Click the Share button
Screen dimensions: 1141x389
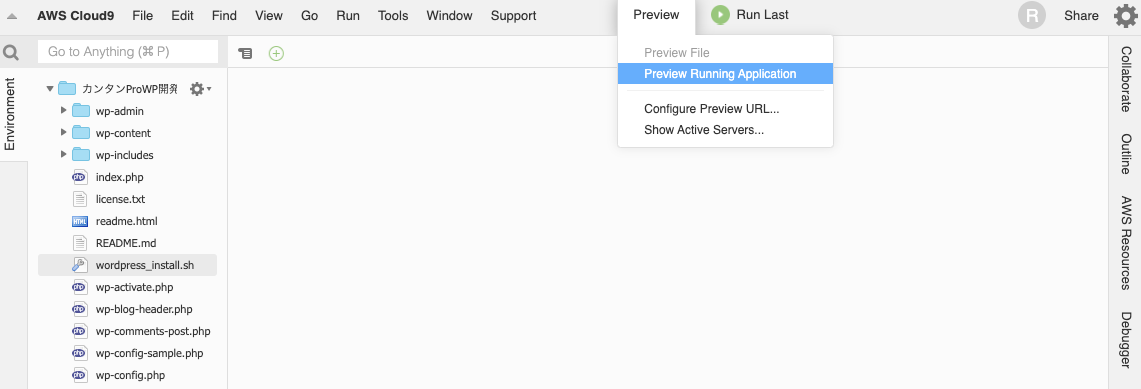tap(1081, 15)
